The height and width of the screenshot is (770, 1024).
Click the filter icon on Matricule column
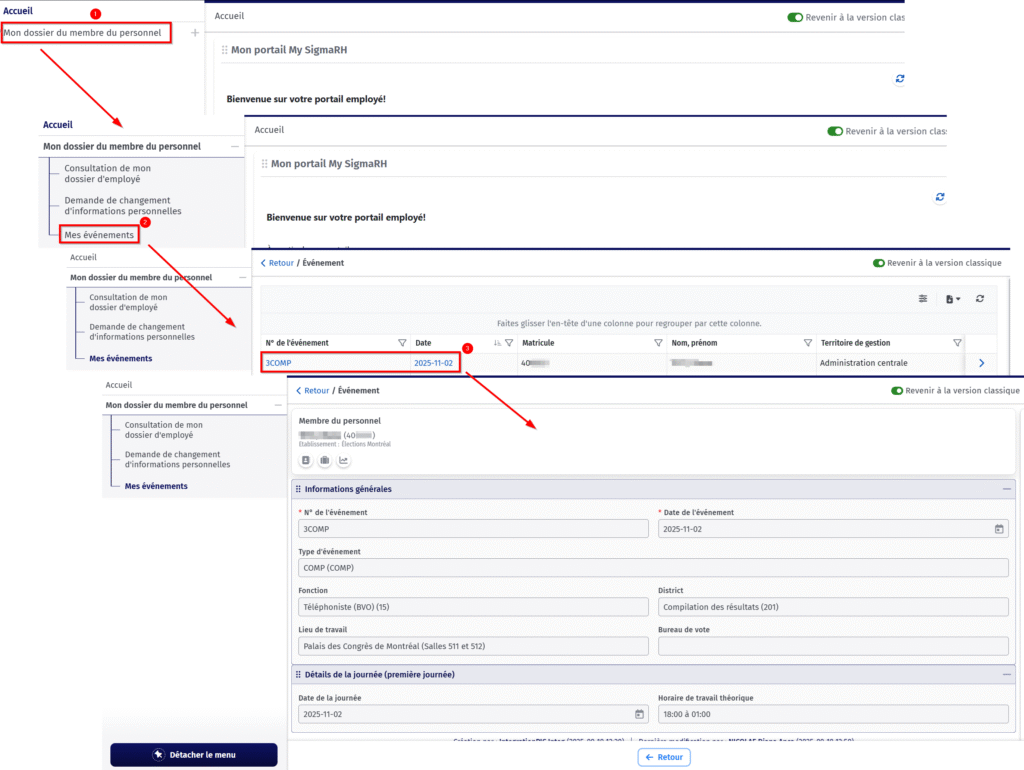658,343
